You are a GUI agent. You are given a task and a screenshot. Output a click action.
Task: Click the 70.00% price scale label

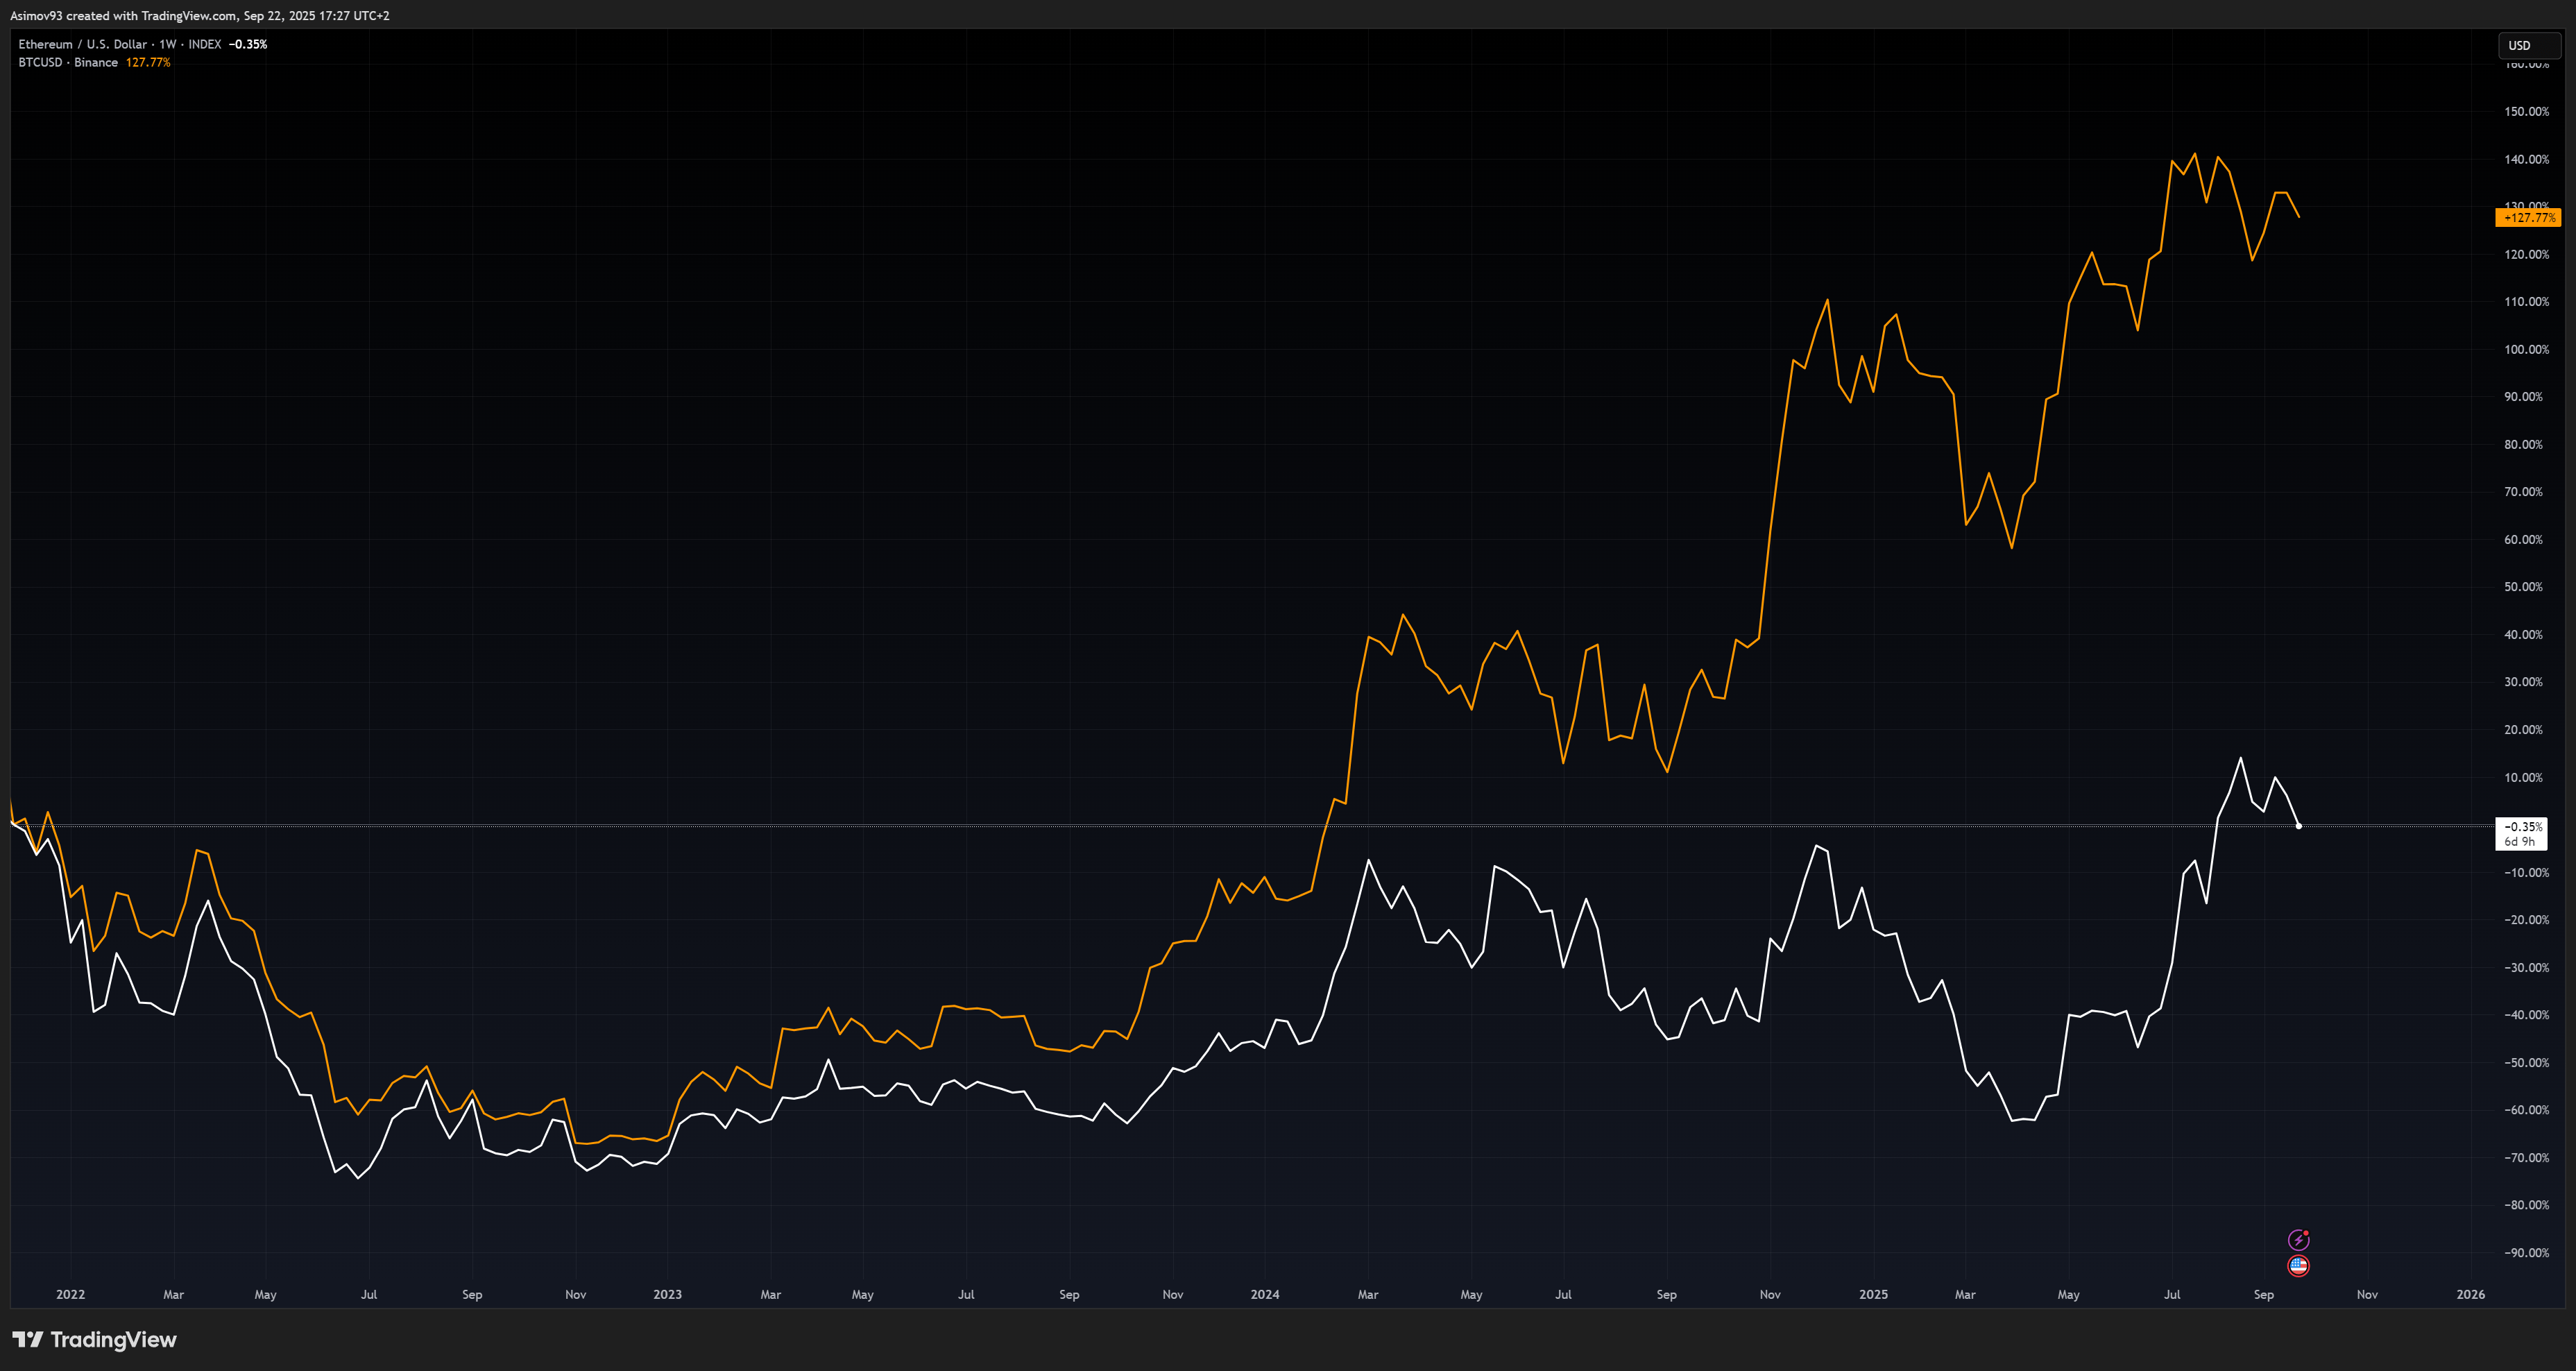[2523, 492]
